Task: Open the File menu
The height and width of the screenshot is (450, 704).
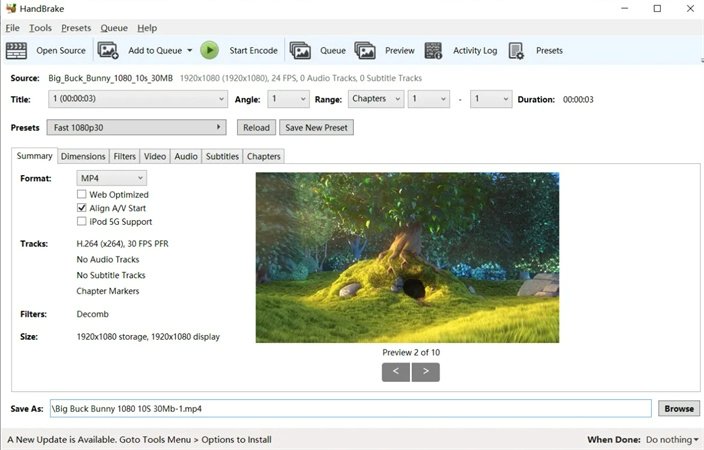Action: [13, 28]
